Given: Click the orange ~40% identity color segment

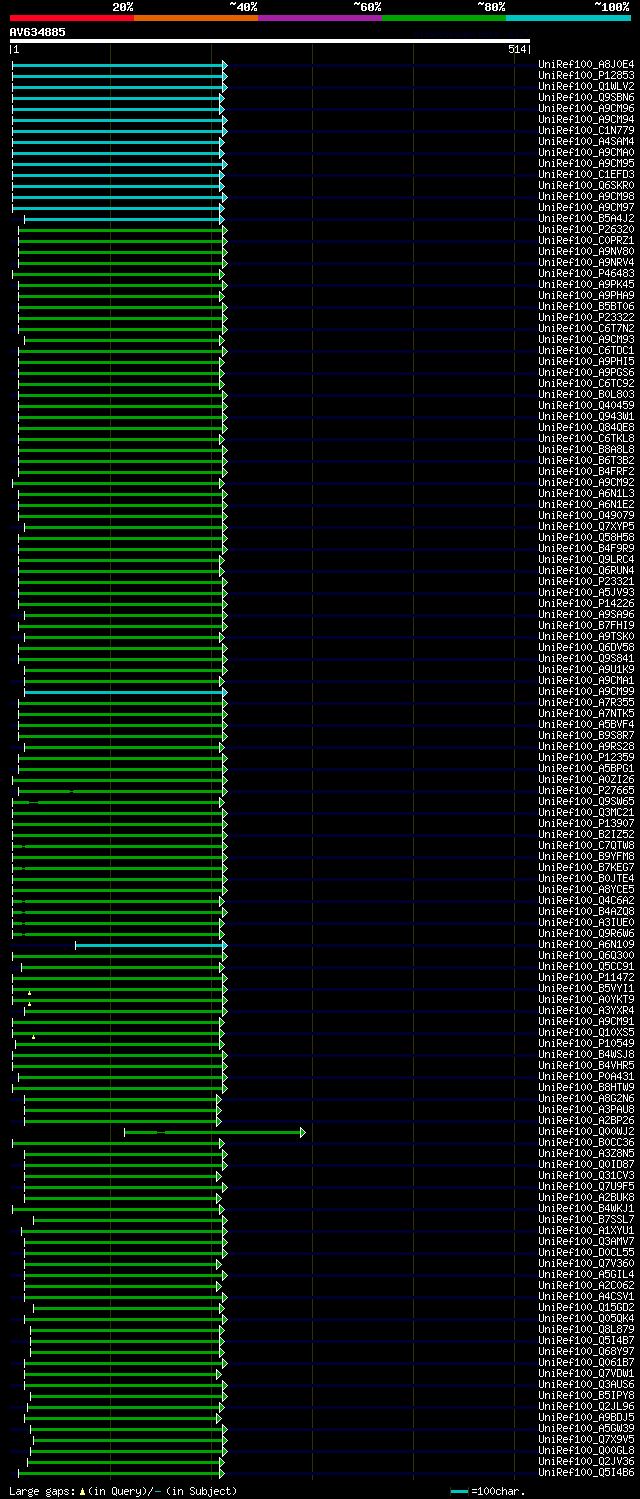Looking at the screenshot, I should pyautogui.click(x=196, y=17).
